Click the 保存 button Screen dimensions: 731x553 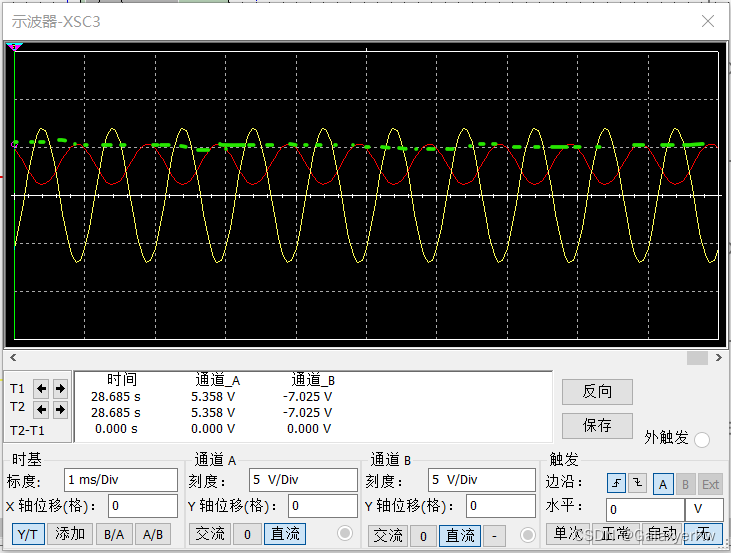pos(597,425)
